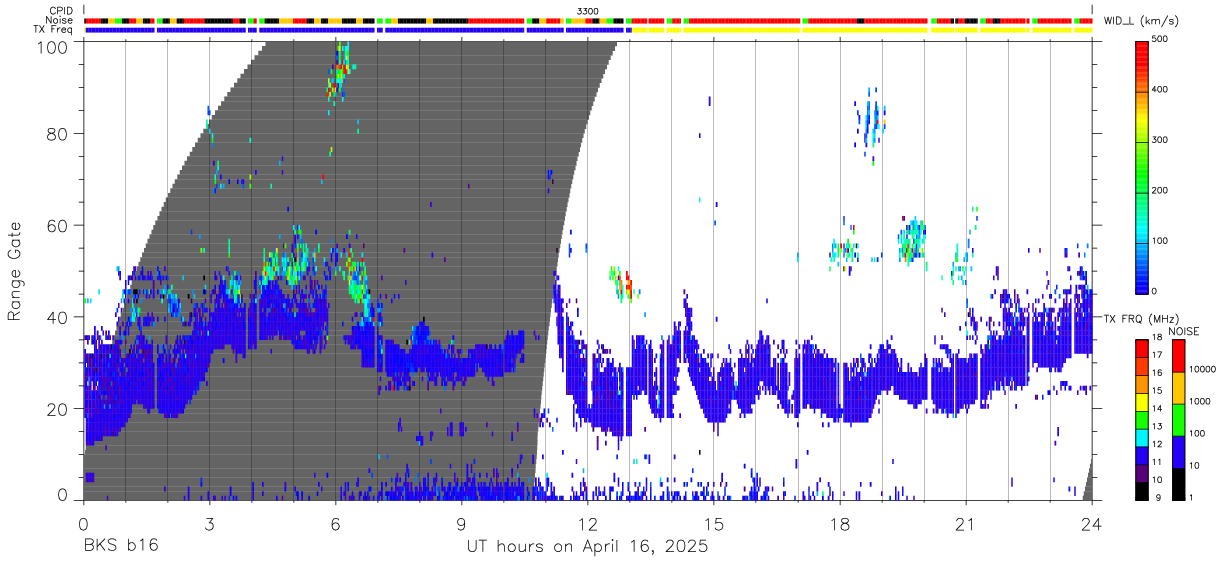Click y-axis tick label '100'
Image resolution: width=1228 pixels, height=567 pixels.
(x=53, y=46)
